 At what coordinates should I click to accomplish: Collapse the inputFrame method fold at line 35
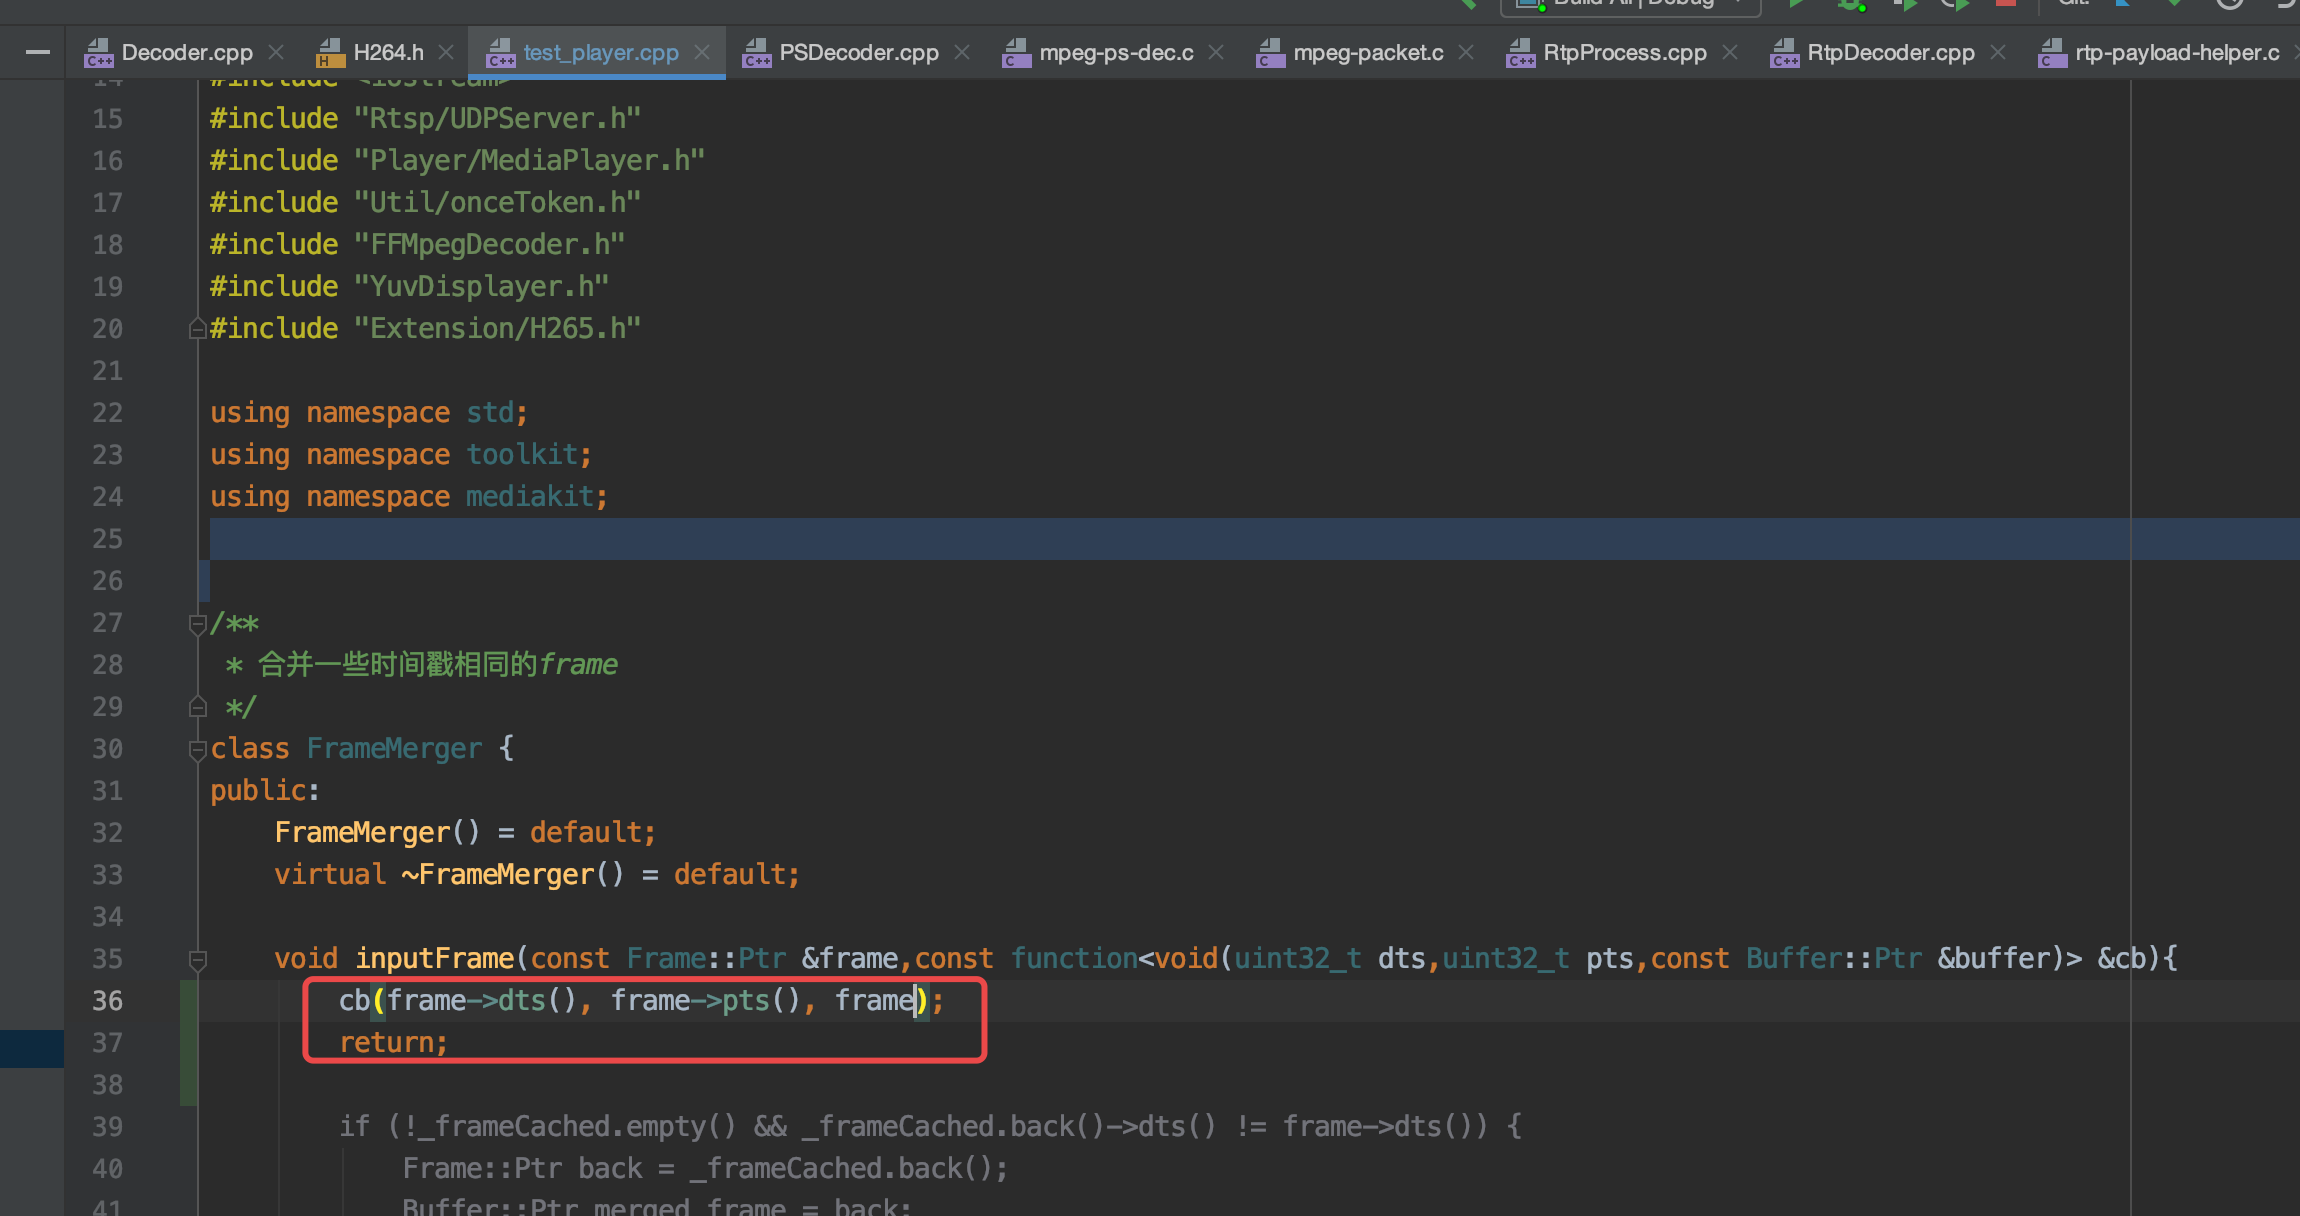tap(197, 958)
